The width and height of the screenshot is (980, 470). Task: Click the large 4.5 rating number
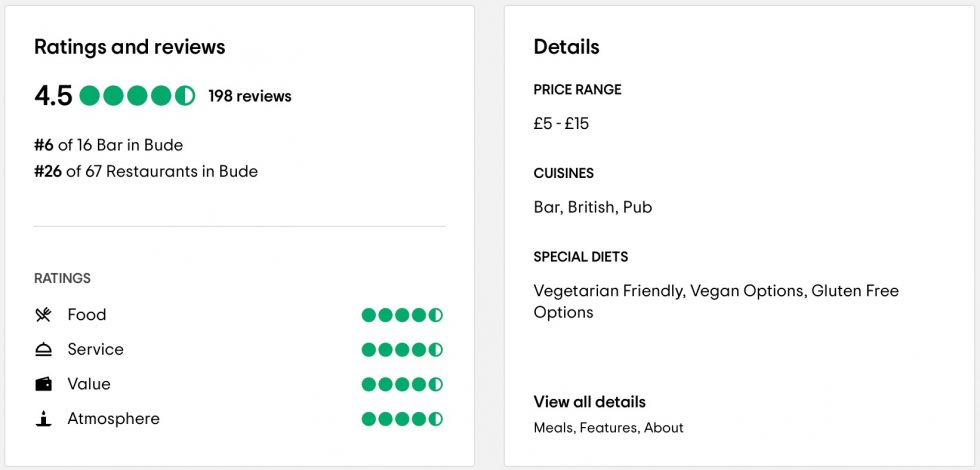coord(53,96)
